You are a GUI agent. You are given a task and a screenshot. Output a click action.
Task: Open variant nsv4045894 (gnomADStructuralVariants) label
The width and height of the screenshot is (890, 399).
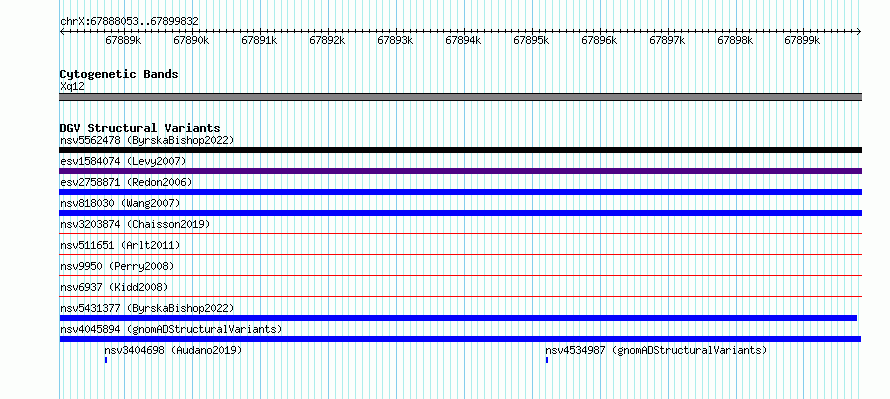coord(171,329)
